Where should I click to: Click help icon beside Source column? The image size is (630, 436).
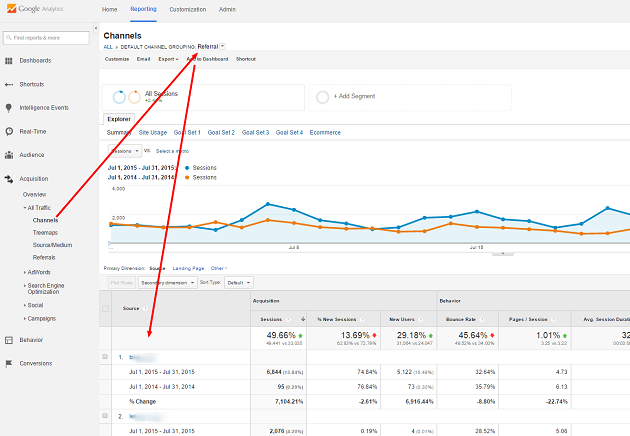coord(145,309)
